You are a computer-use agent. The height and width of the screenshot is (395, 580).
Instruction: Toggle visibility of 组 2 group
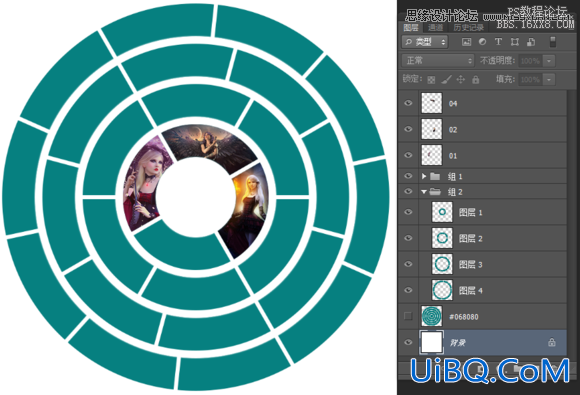click(408, 192)
